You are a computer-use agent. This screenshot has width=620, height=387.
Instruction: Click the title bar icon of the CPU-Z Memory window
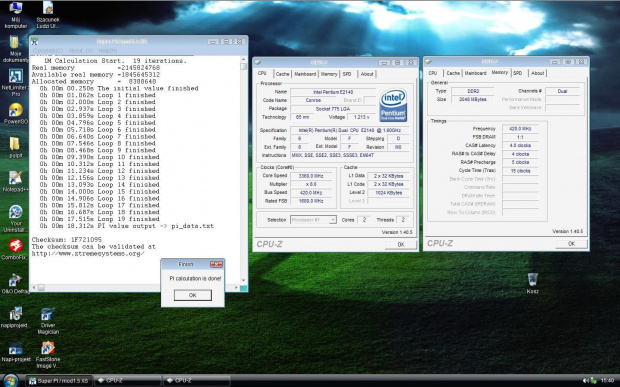pos(428,61)
